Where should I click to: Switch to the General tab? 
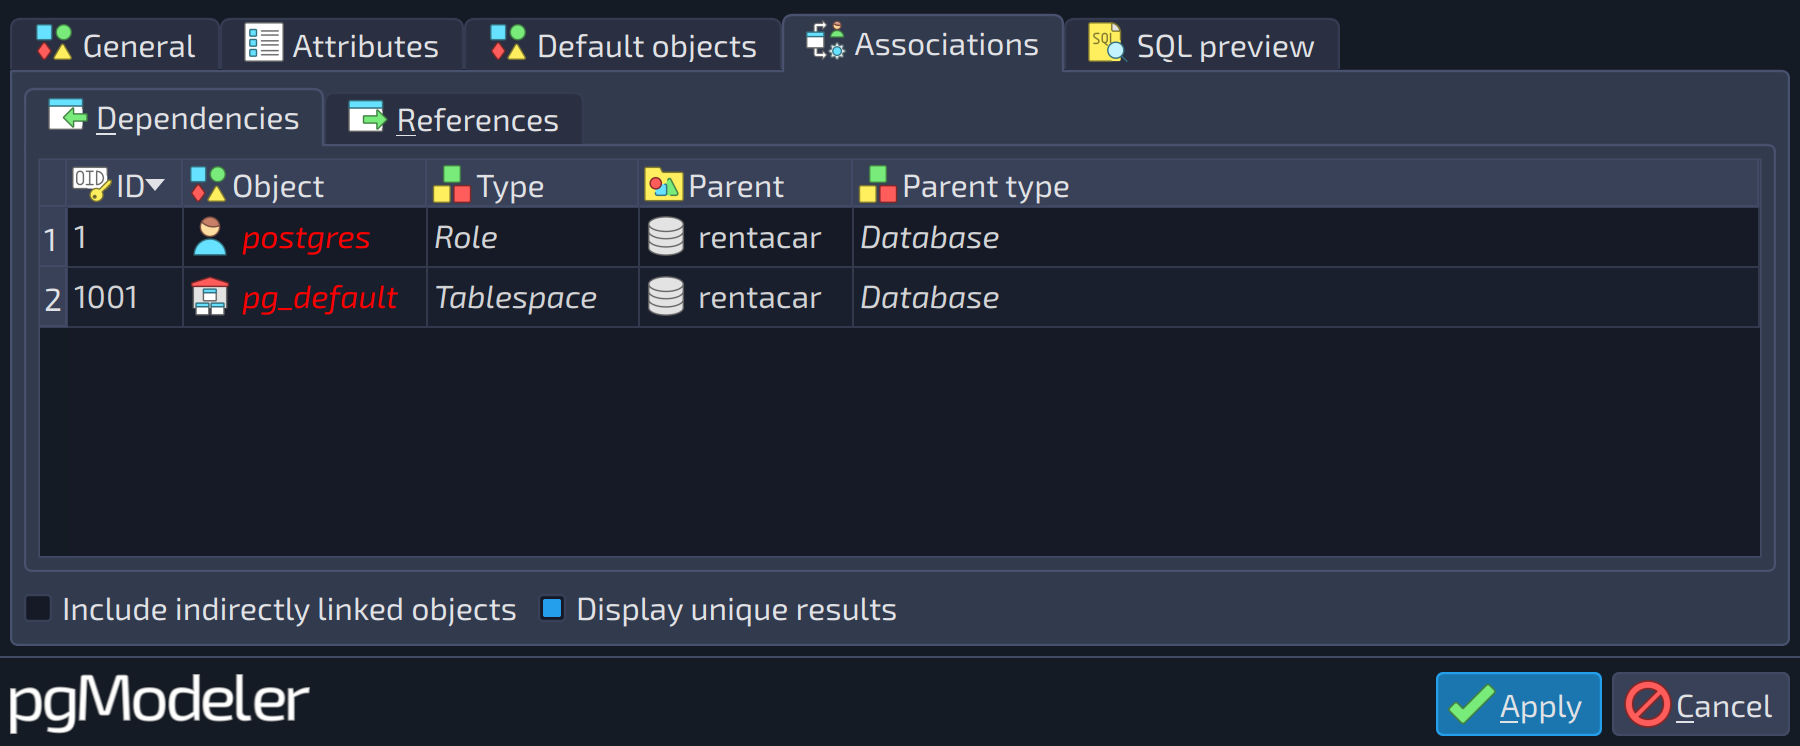(x=116, y=45)
